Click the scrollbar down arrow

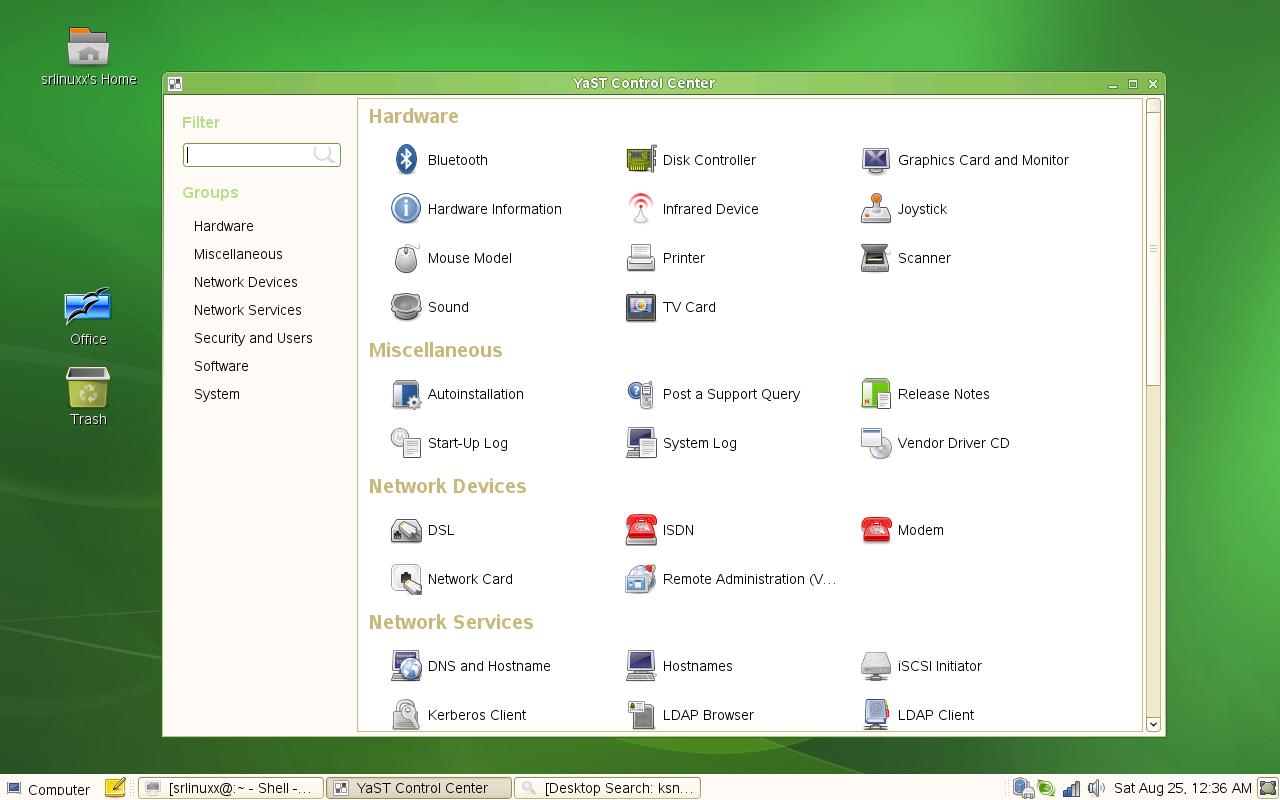pos(1153,724)
